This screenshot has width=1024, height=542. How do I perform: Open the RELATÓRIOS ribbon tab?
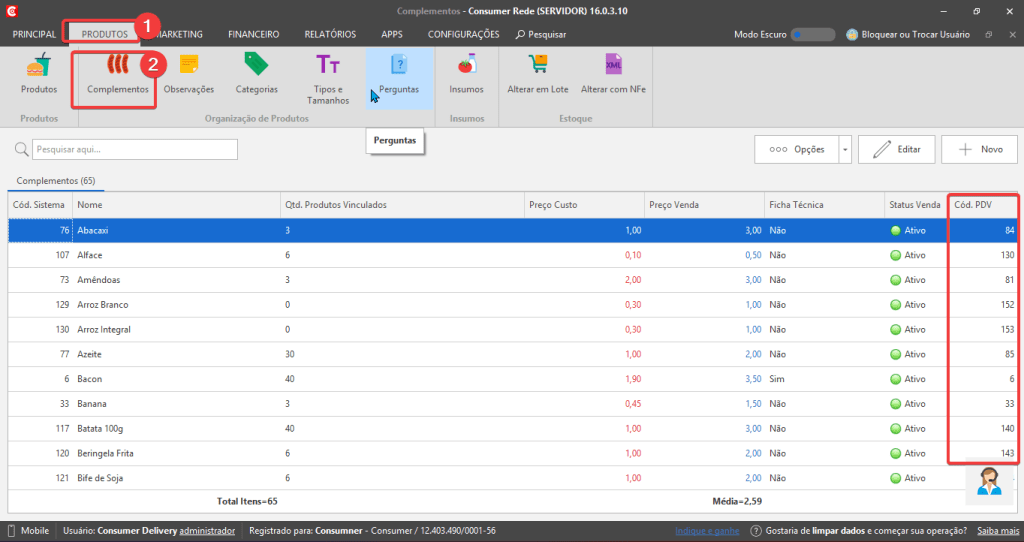pos(330,35)
